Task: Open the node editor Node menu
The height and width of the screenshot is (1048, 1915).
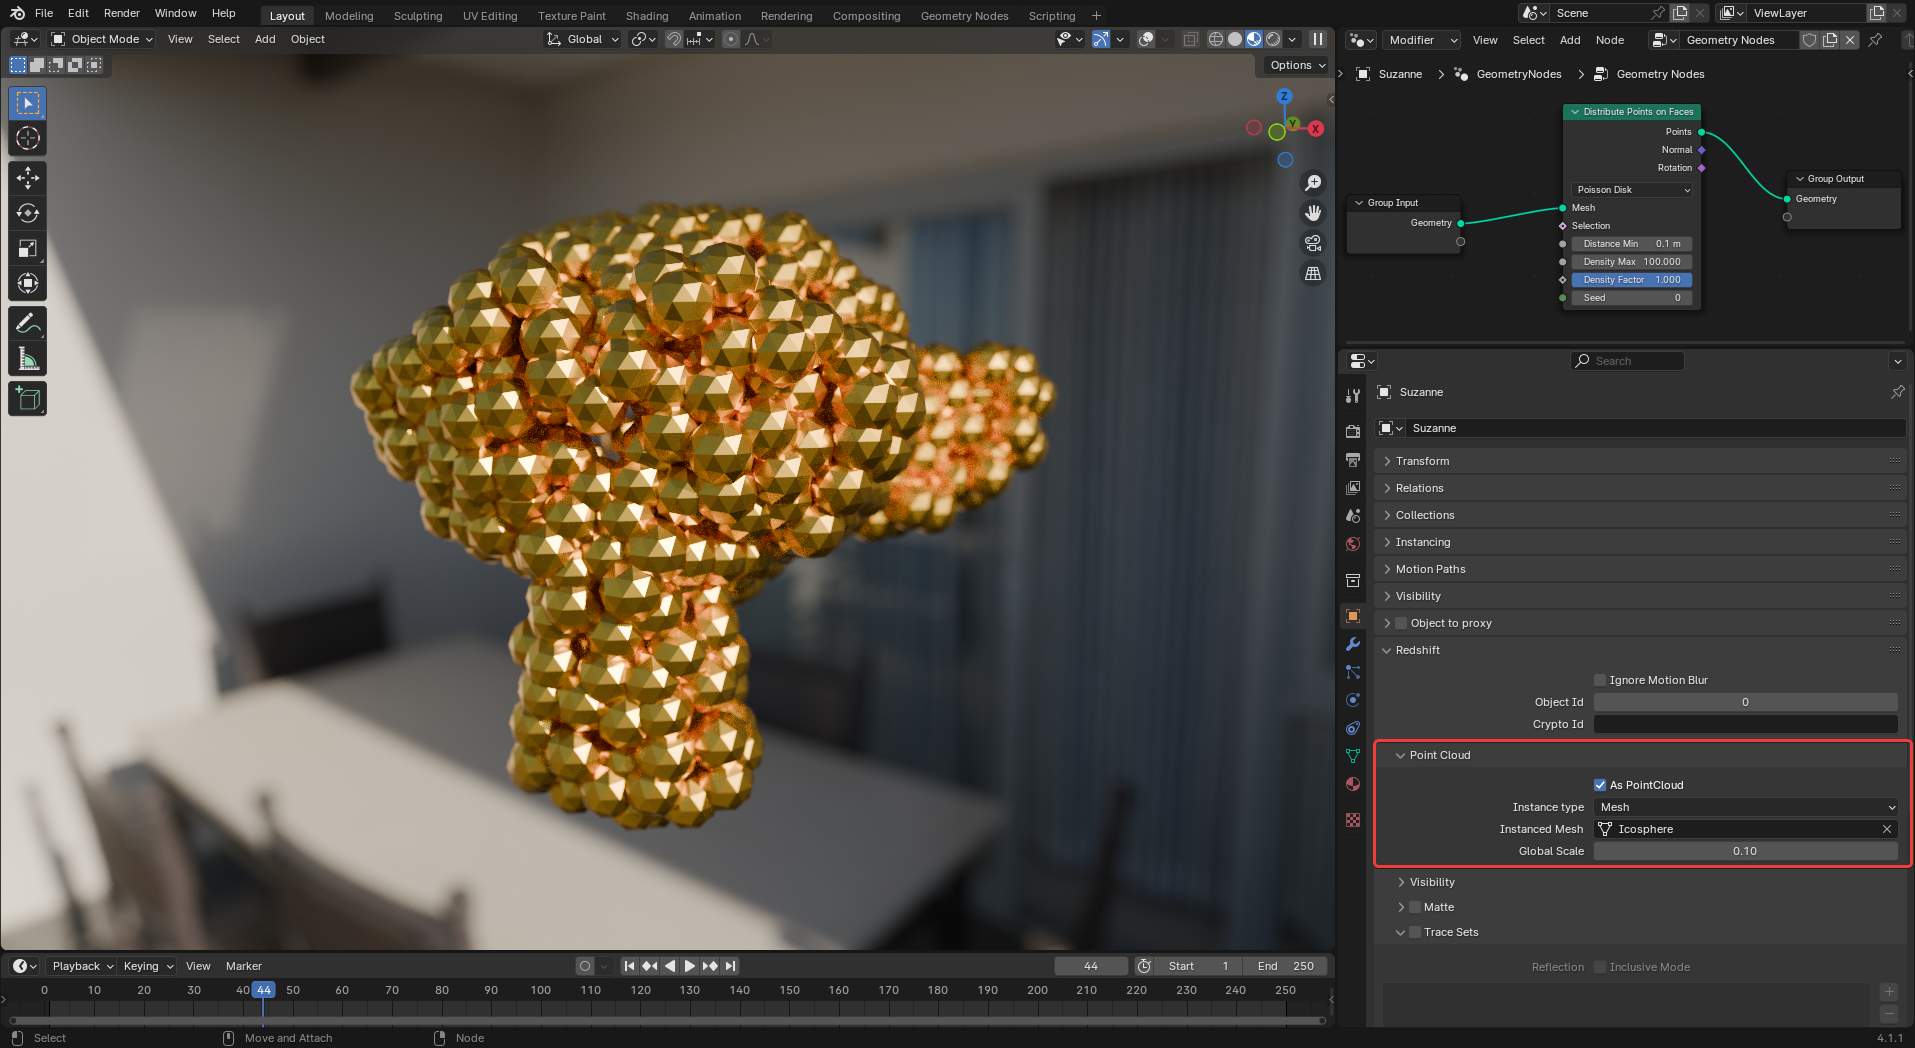Action: (1610, 40)
